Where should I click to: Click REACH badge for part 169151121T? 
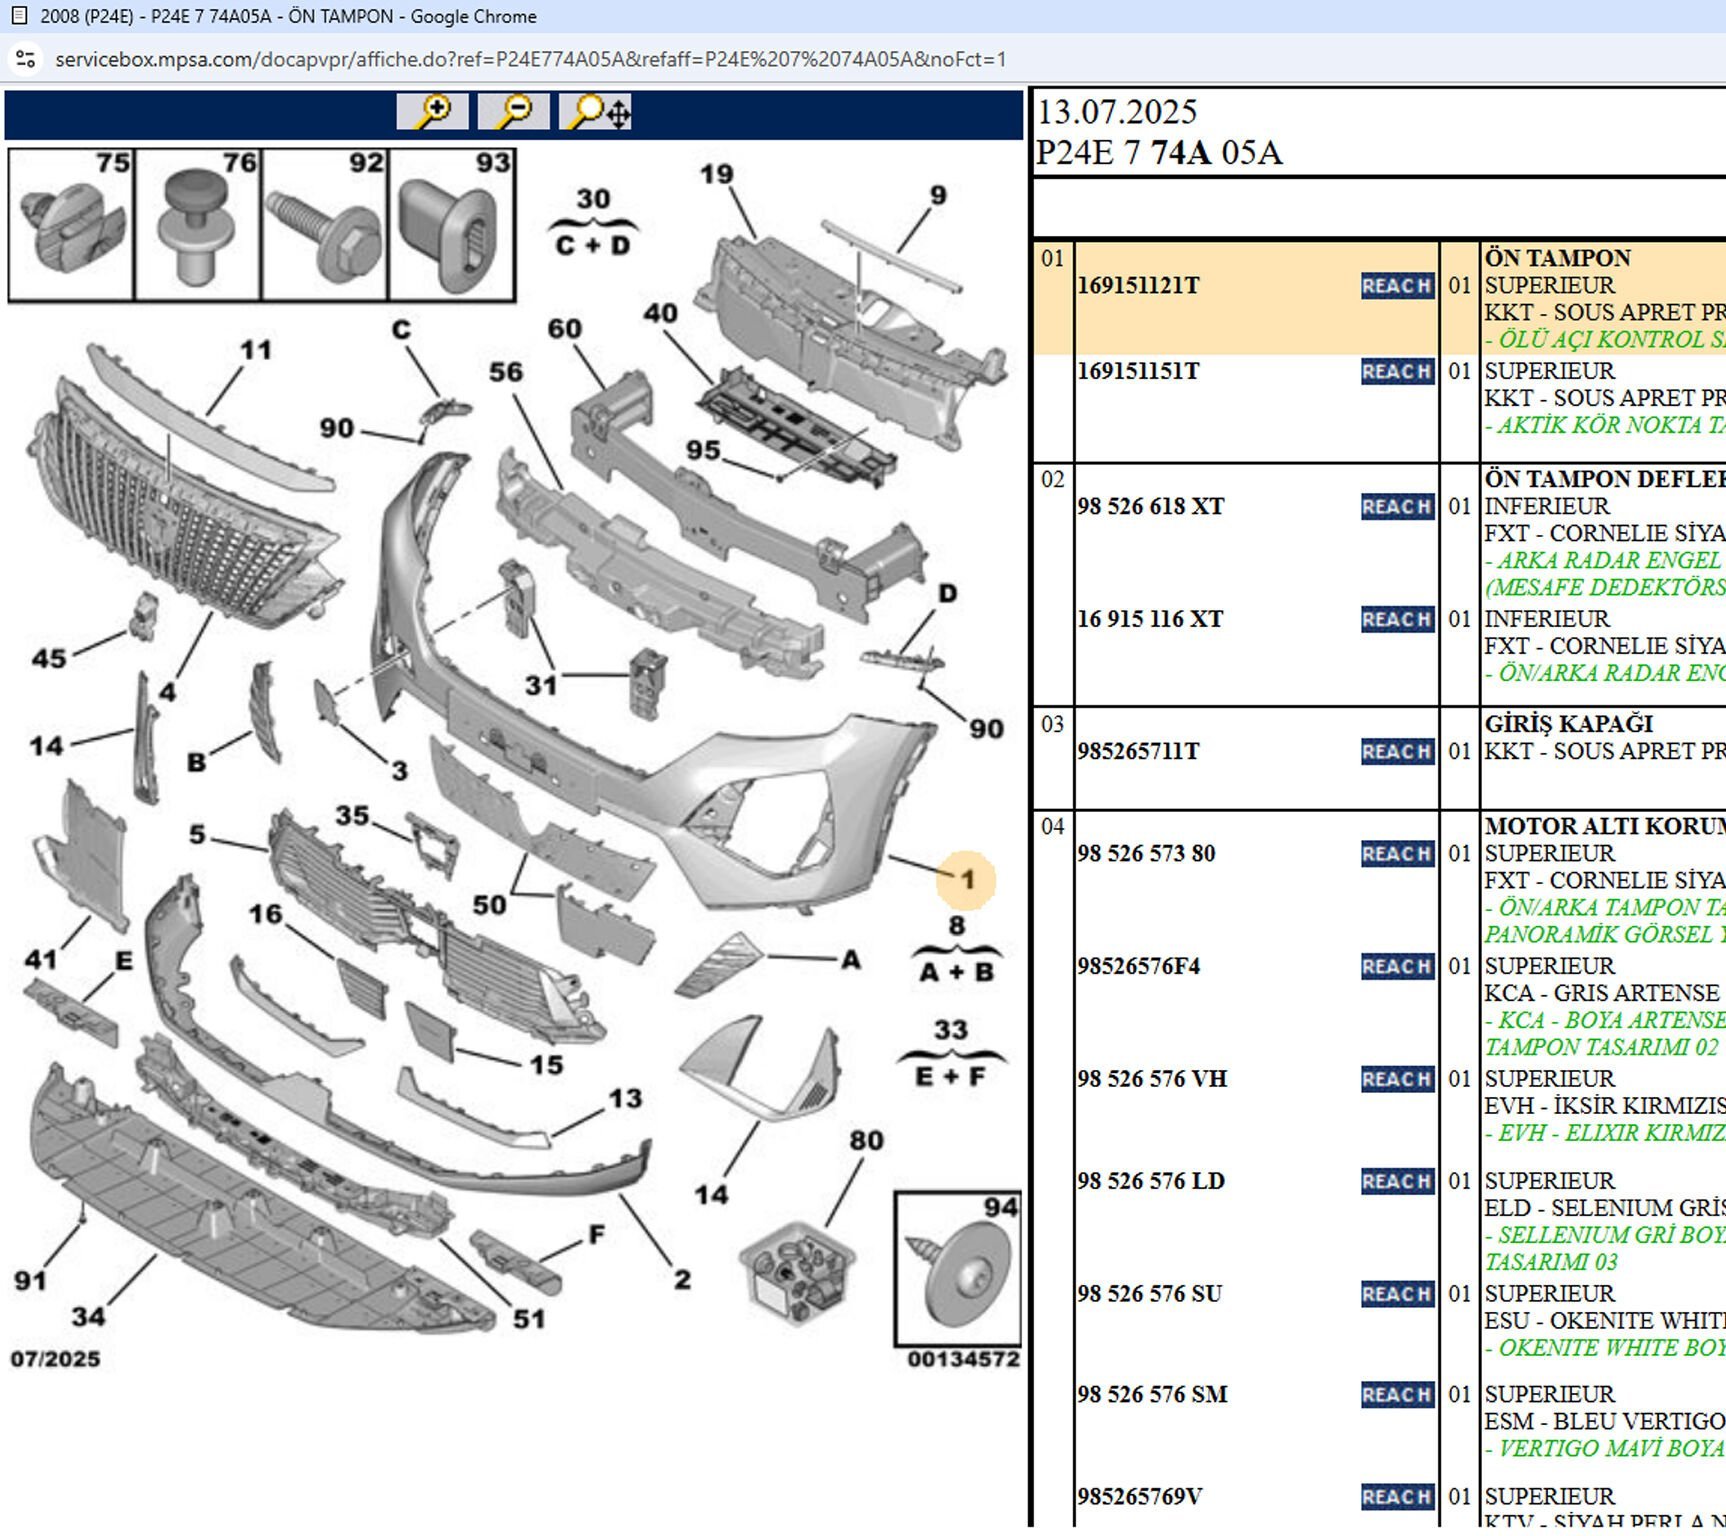[x=1396, y=286]
